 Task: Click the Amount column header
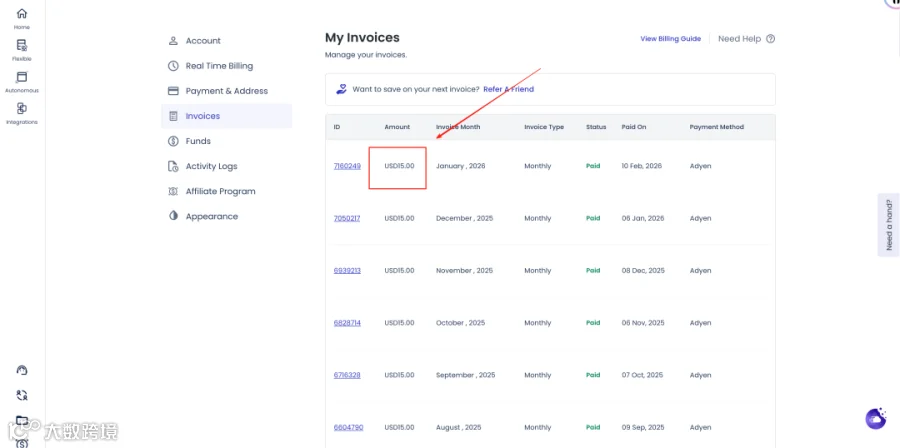(x=397, y=127)
